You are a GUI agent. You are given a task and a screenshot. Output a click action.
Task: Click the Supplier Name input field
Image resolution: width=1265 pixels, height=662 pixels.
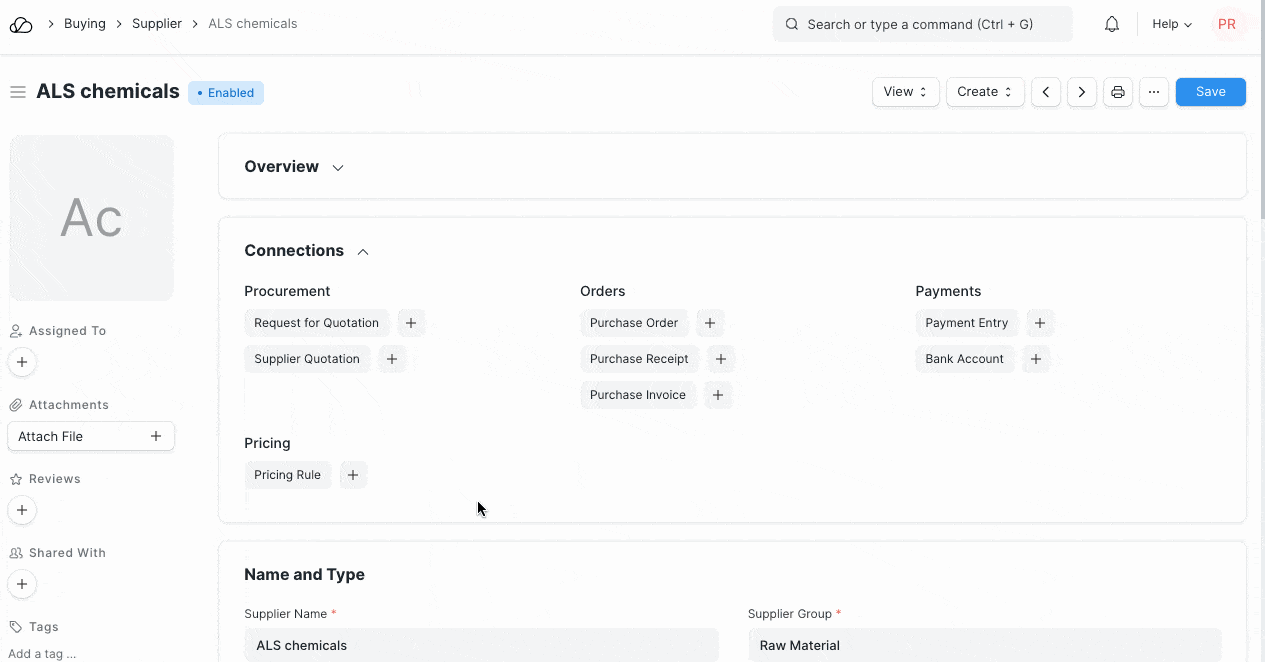tap(481, 645)
